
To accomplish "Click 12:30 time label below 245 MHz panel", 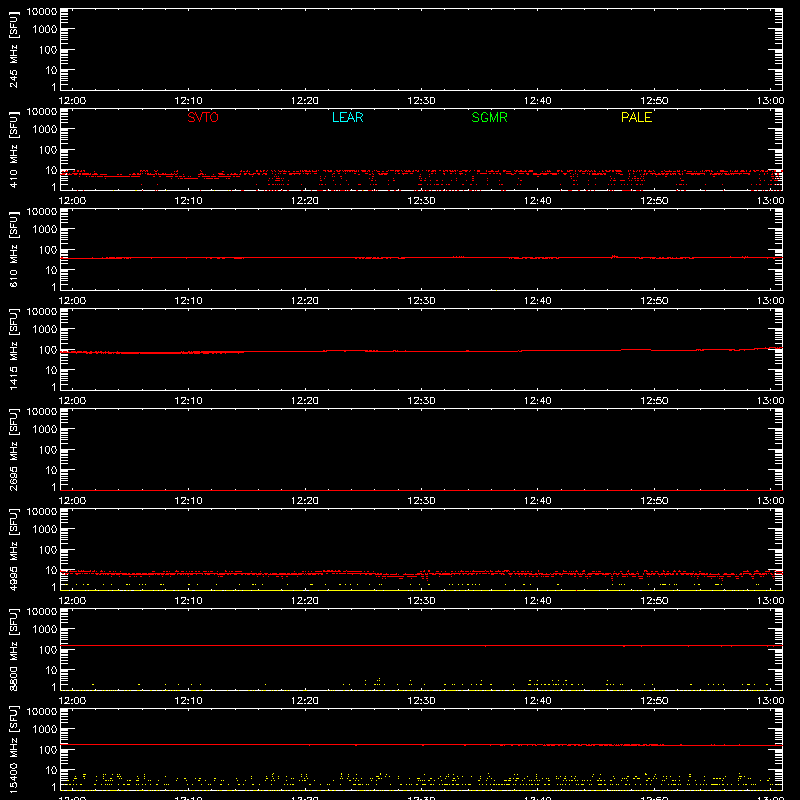I will 421,101.
